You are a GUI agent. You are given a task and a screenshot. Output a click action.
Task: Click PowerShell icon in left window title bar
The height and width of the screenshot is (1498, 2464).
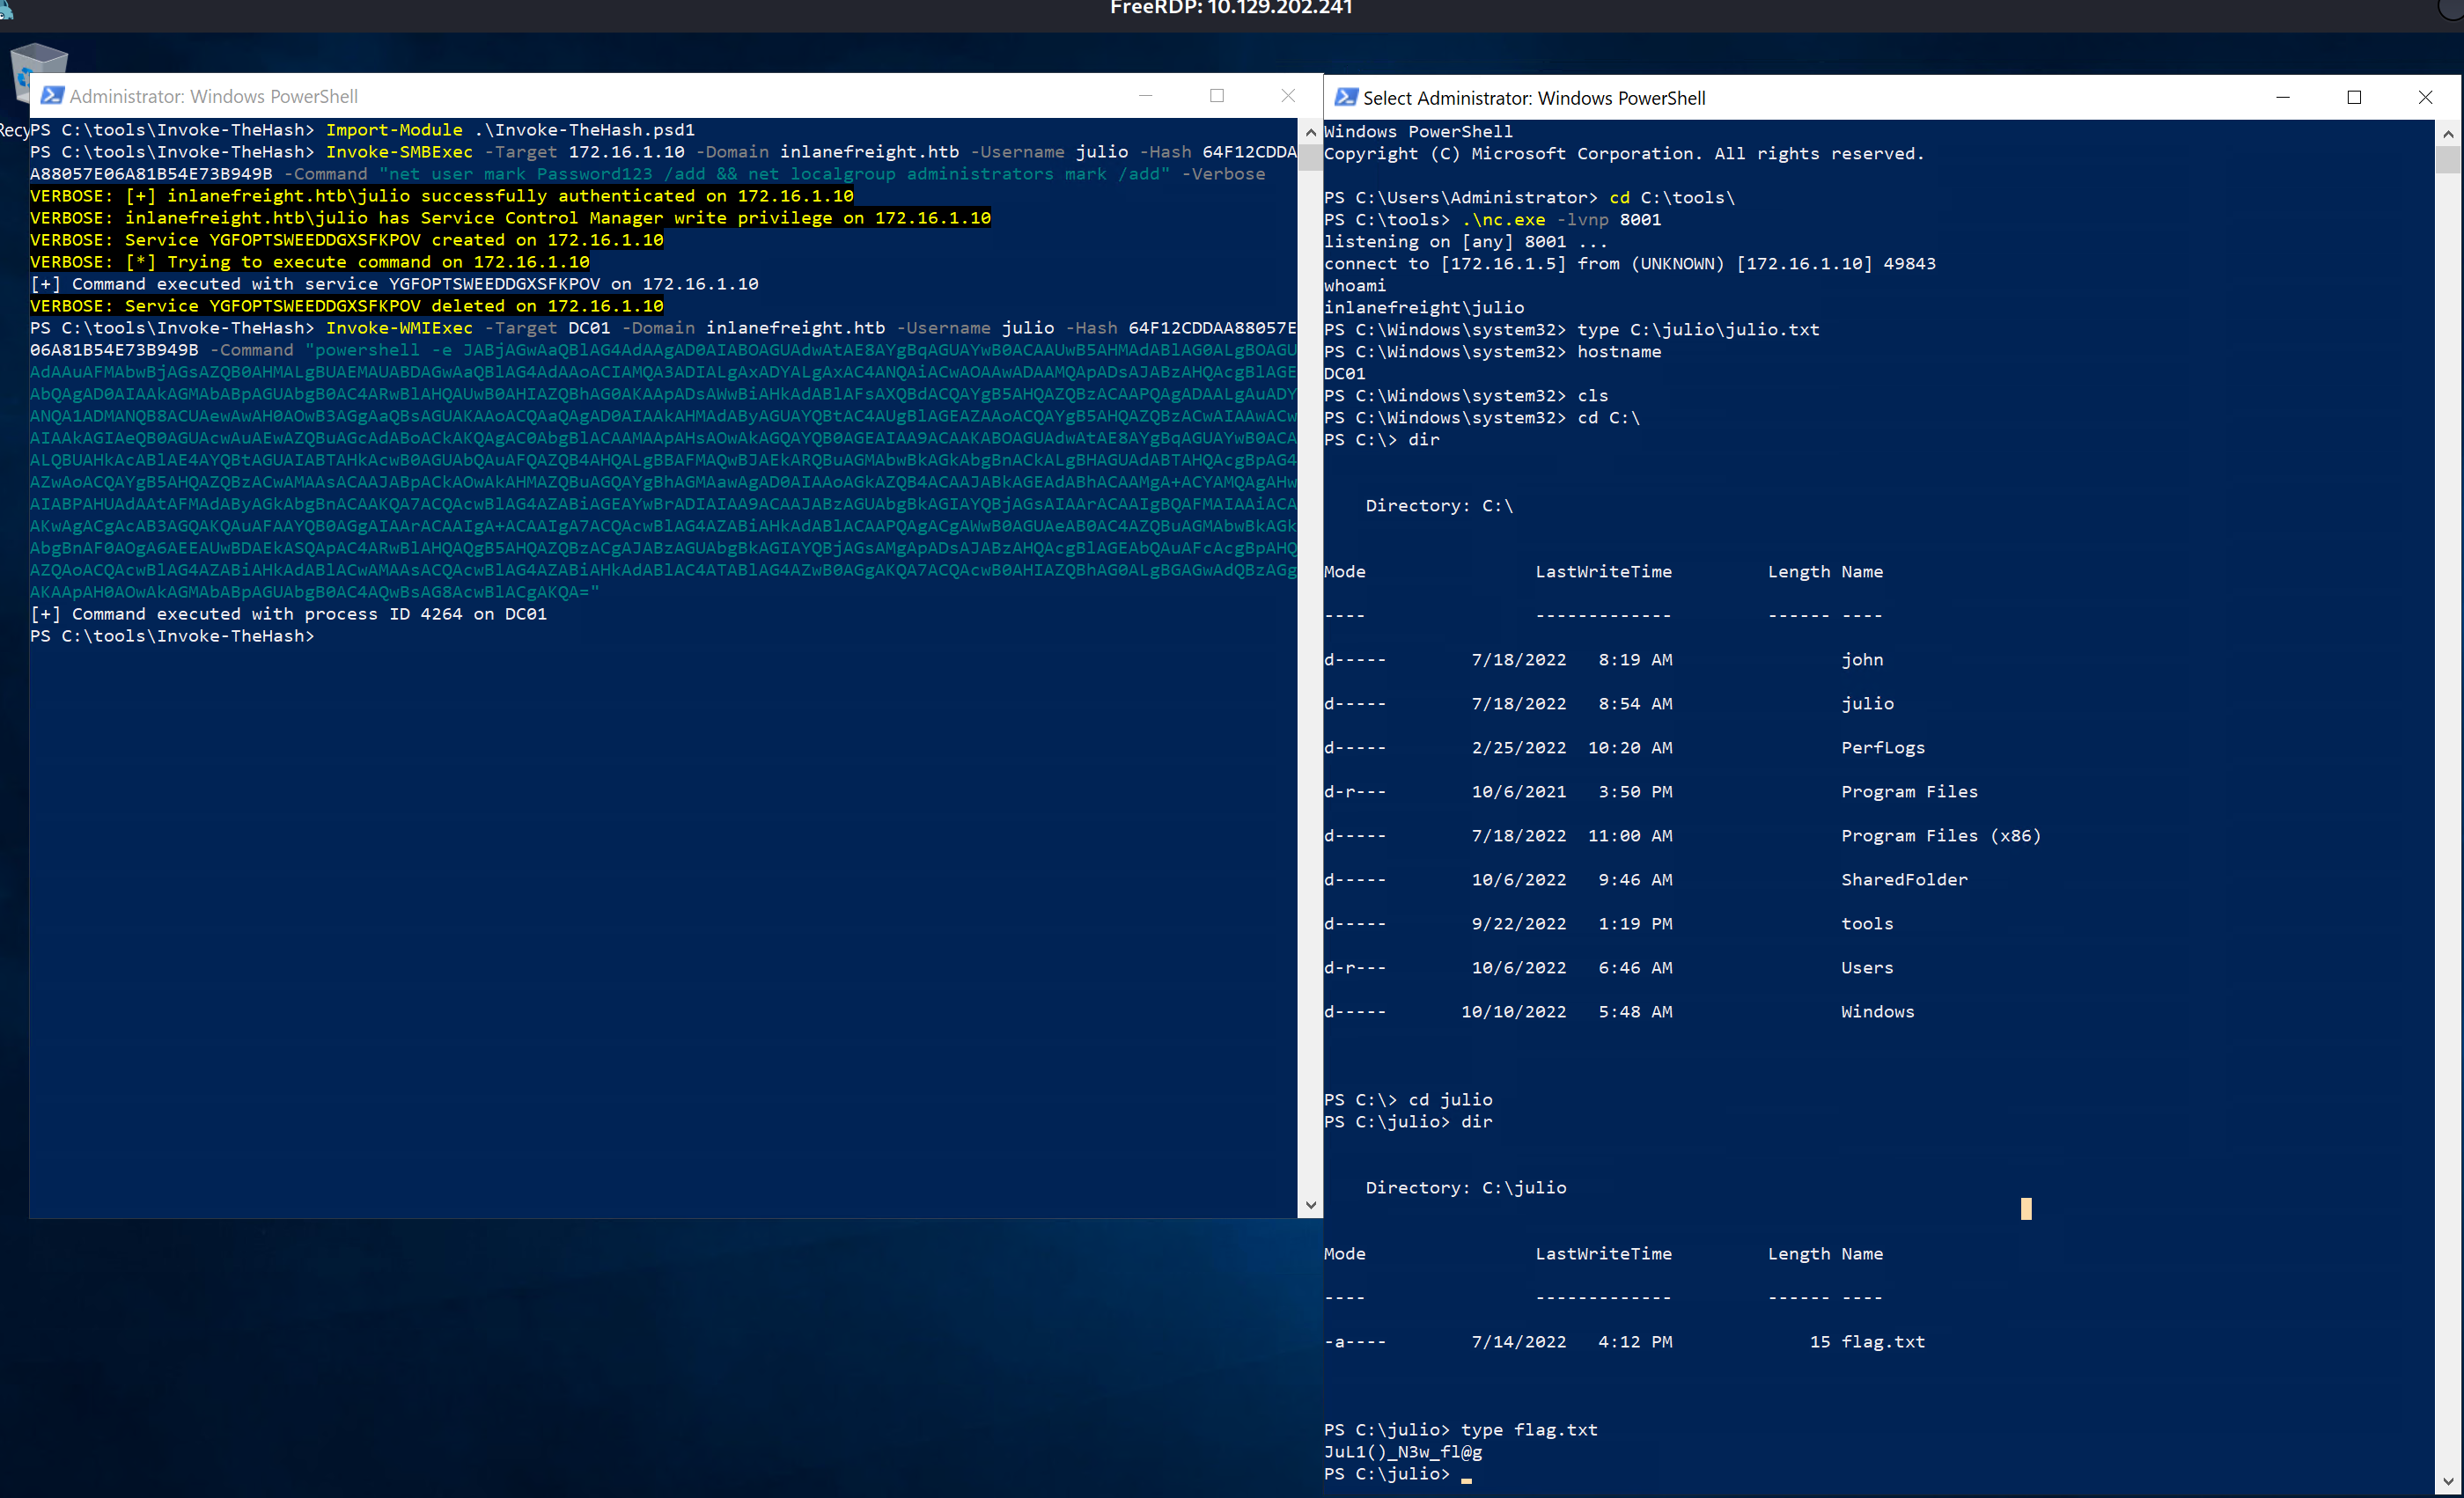(x=52, y=96)
